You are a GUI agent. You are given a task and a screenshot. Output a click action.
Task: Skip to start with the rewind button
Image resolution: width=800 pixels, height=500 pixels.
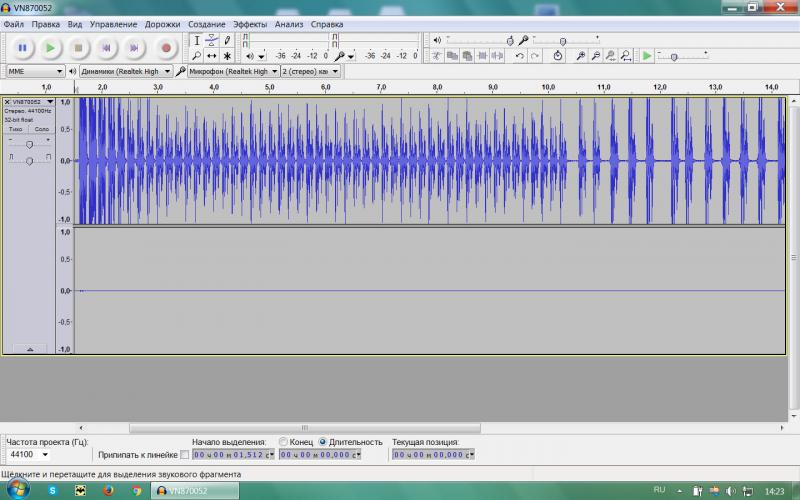106,48
